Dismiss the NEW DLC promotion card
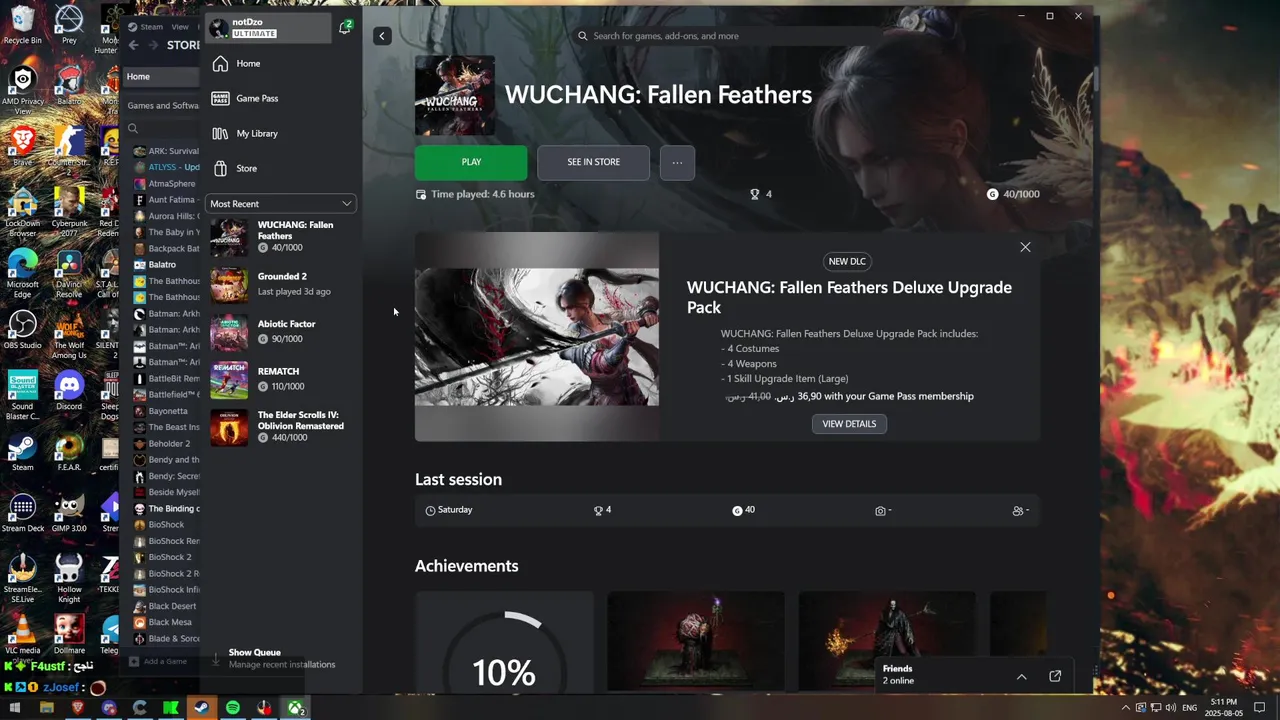 click(x=1025, y=247)
